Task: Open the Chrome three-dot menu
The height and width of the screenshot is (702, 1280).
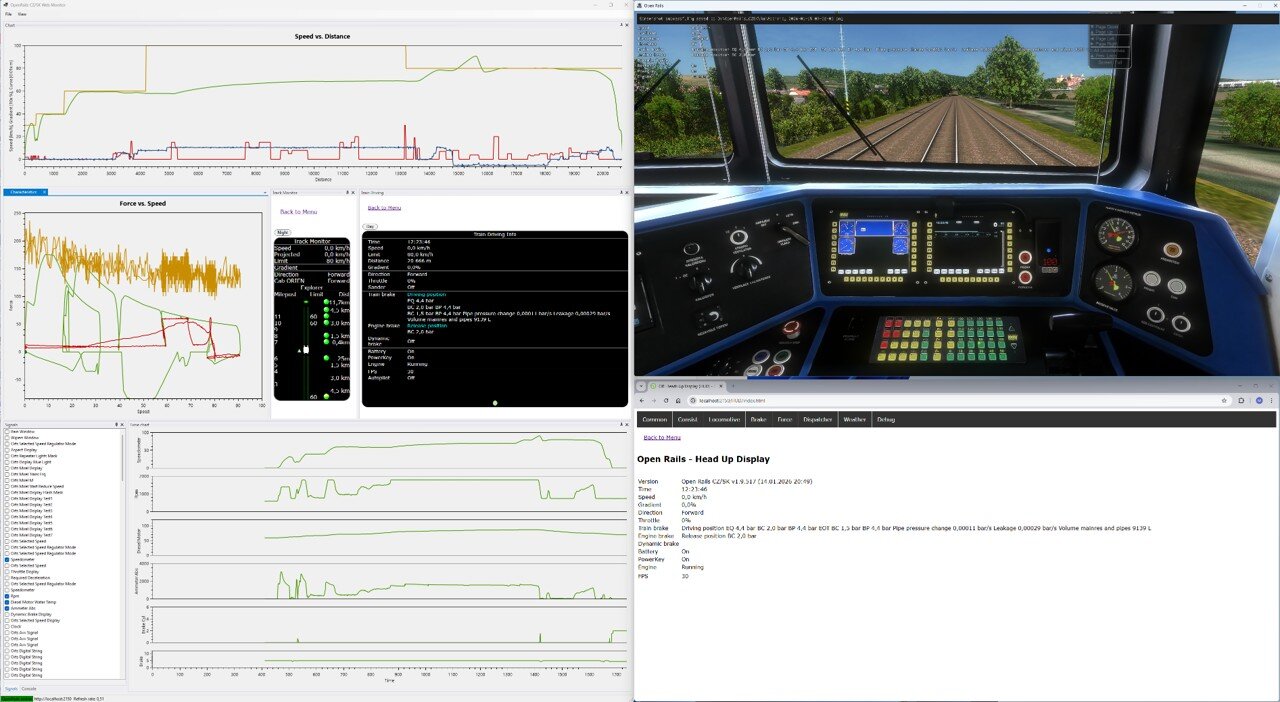Action: pos(1269,400)
